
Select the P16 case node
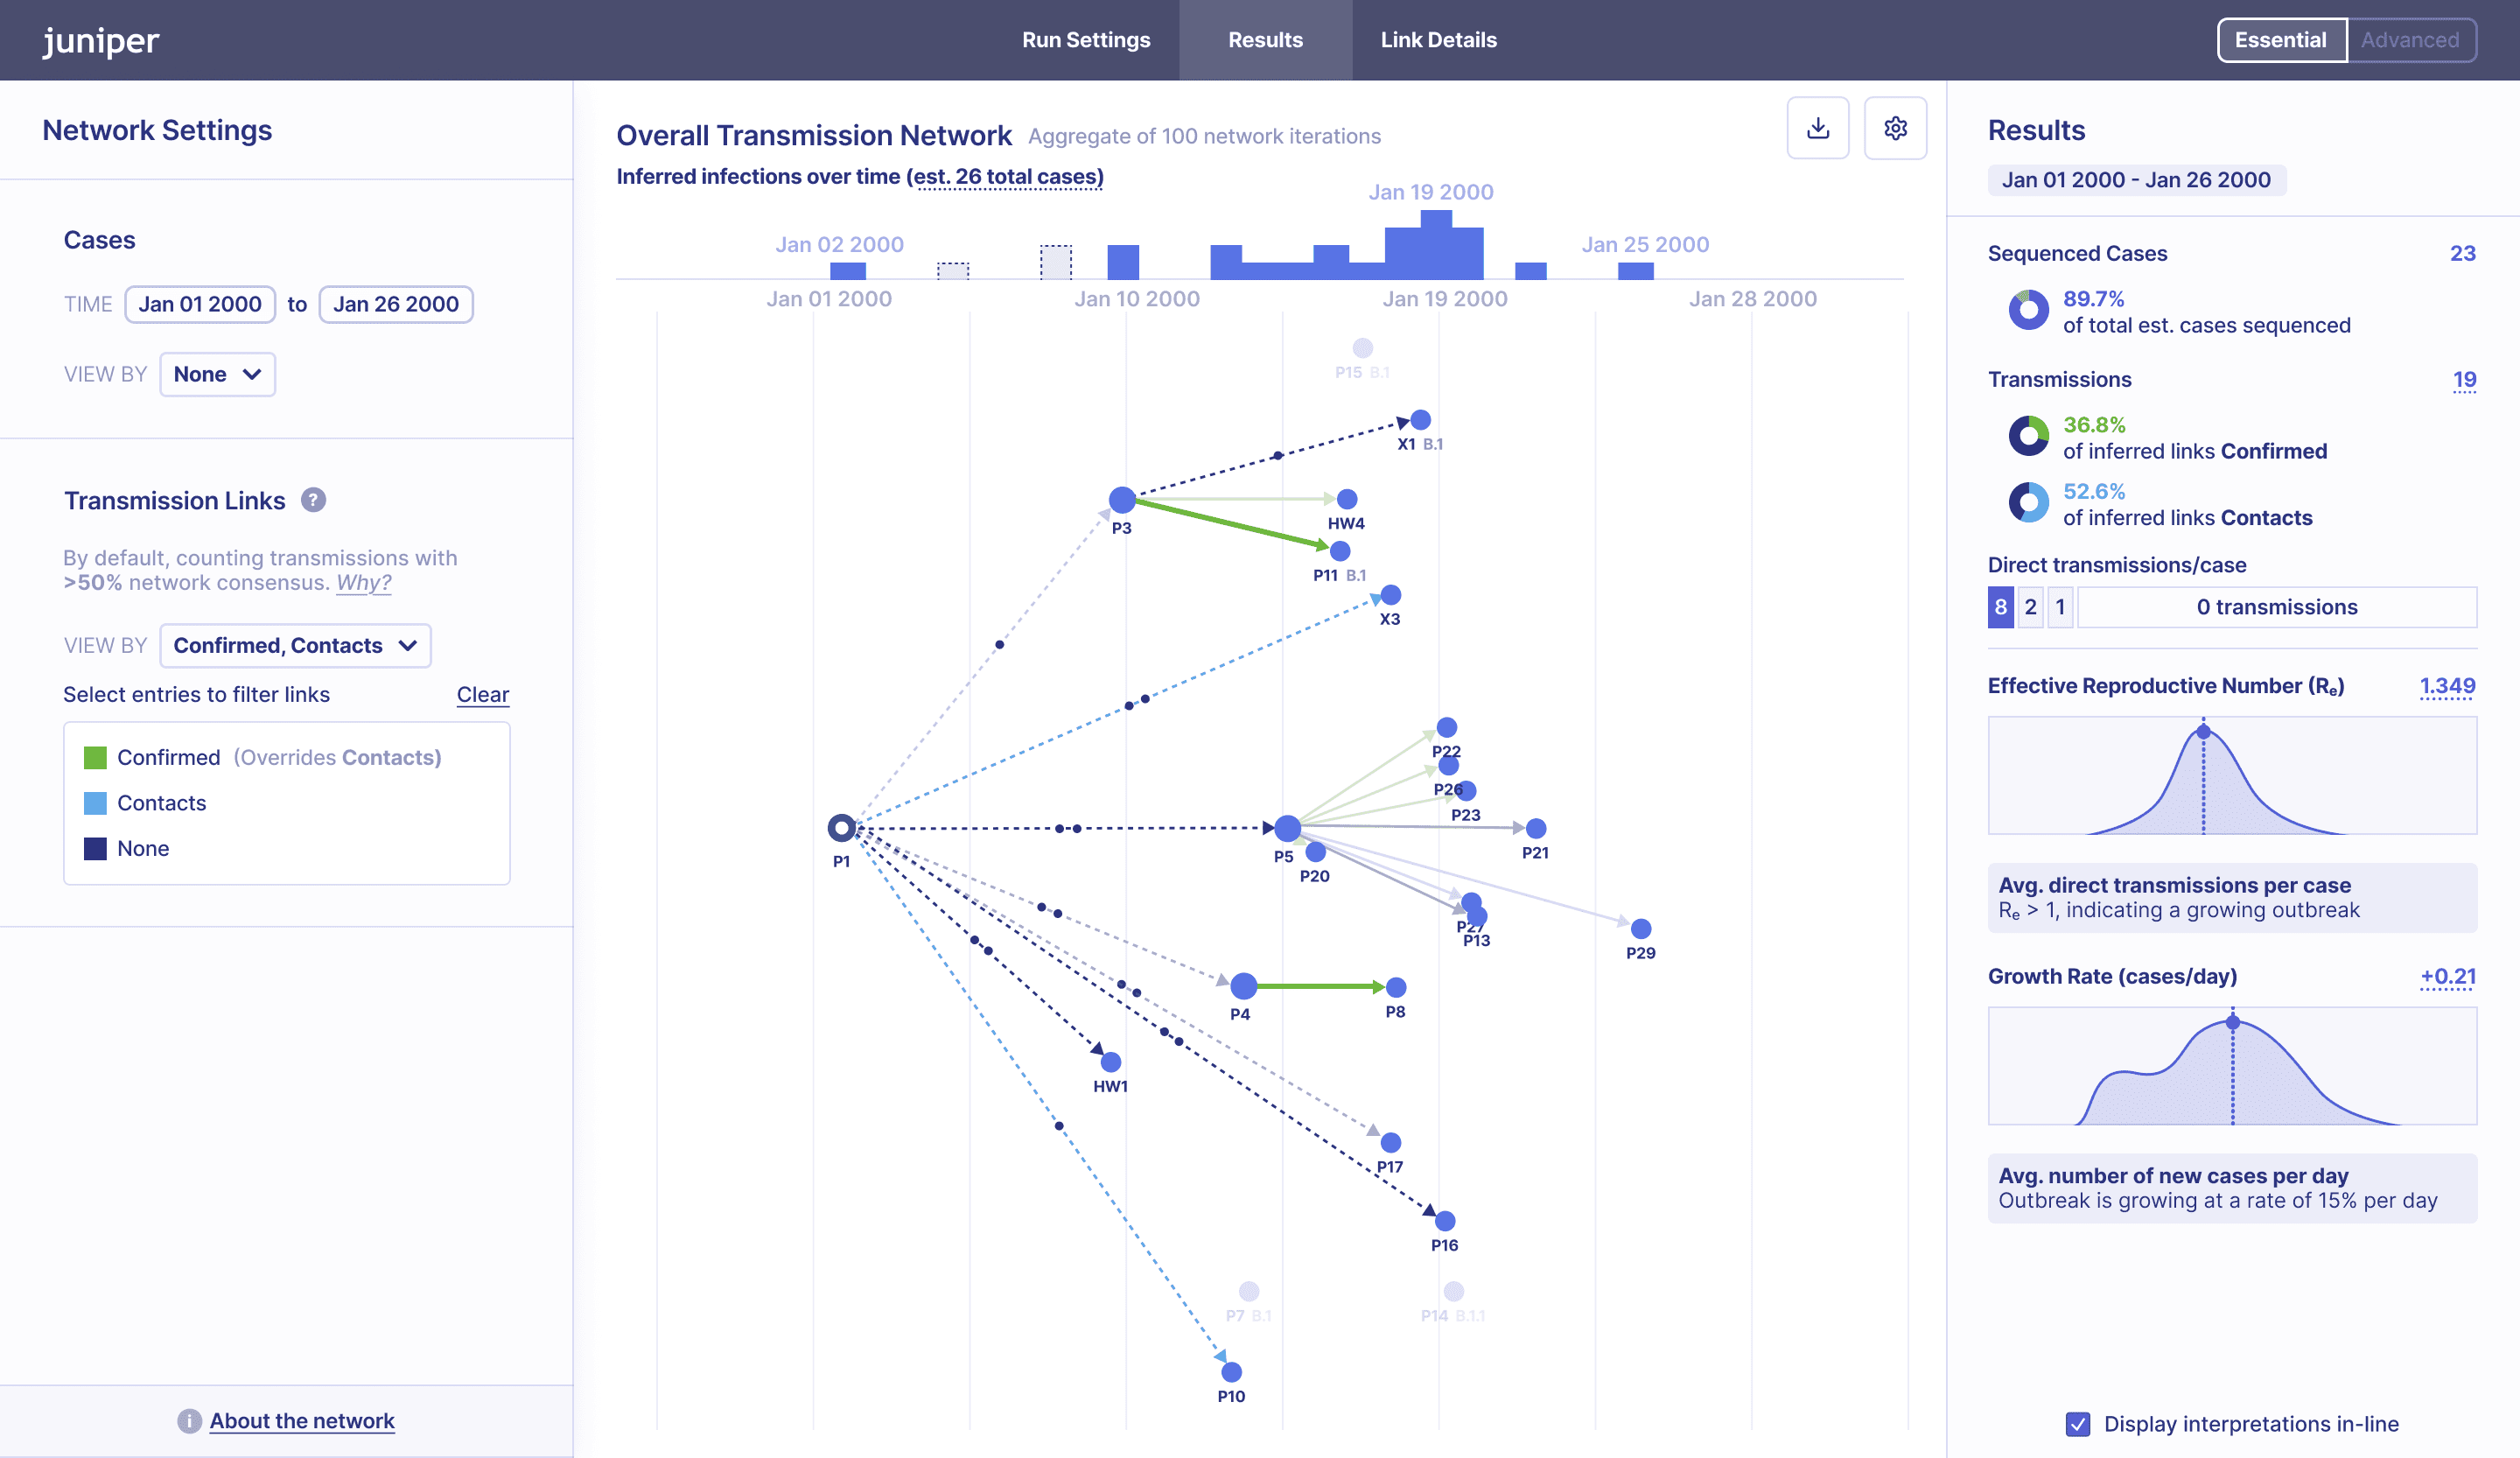coord(1445,1221)
